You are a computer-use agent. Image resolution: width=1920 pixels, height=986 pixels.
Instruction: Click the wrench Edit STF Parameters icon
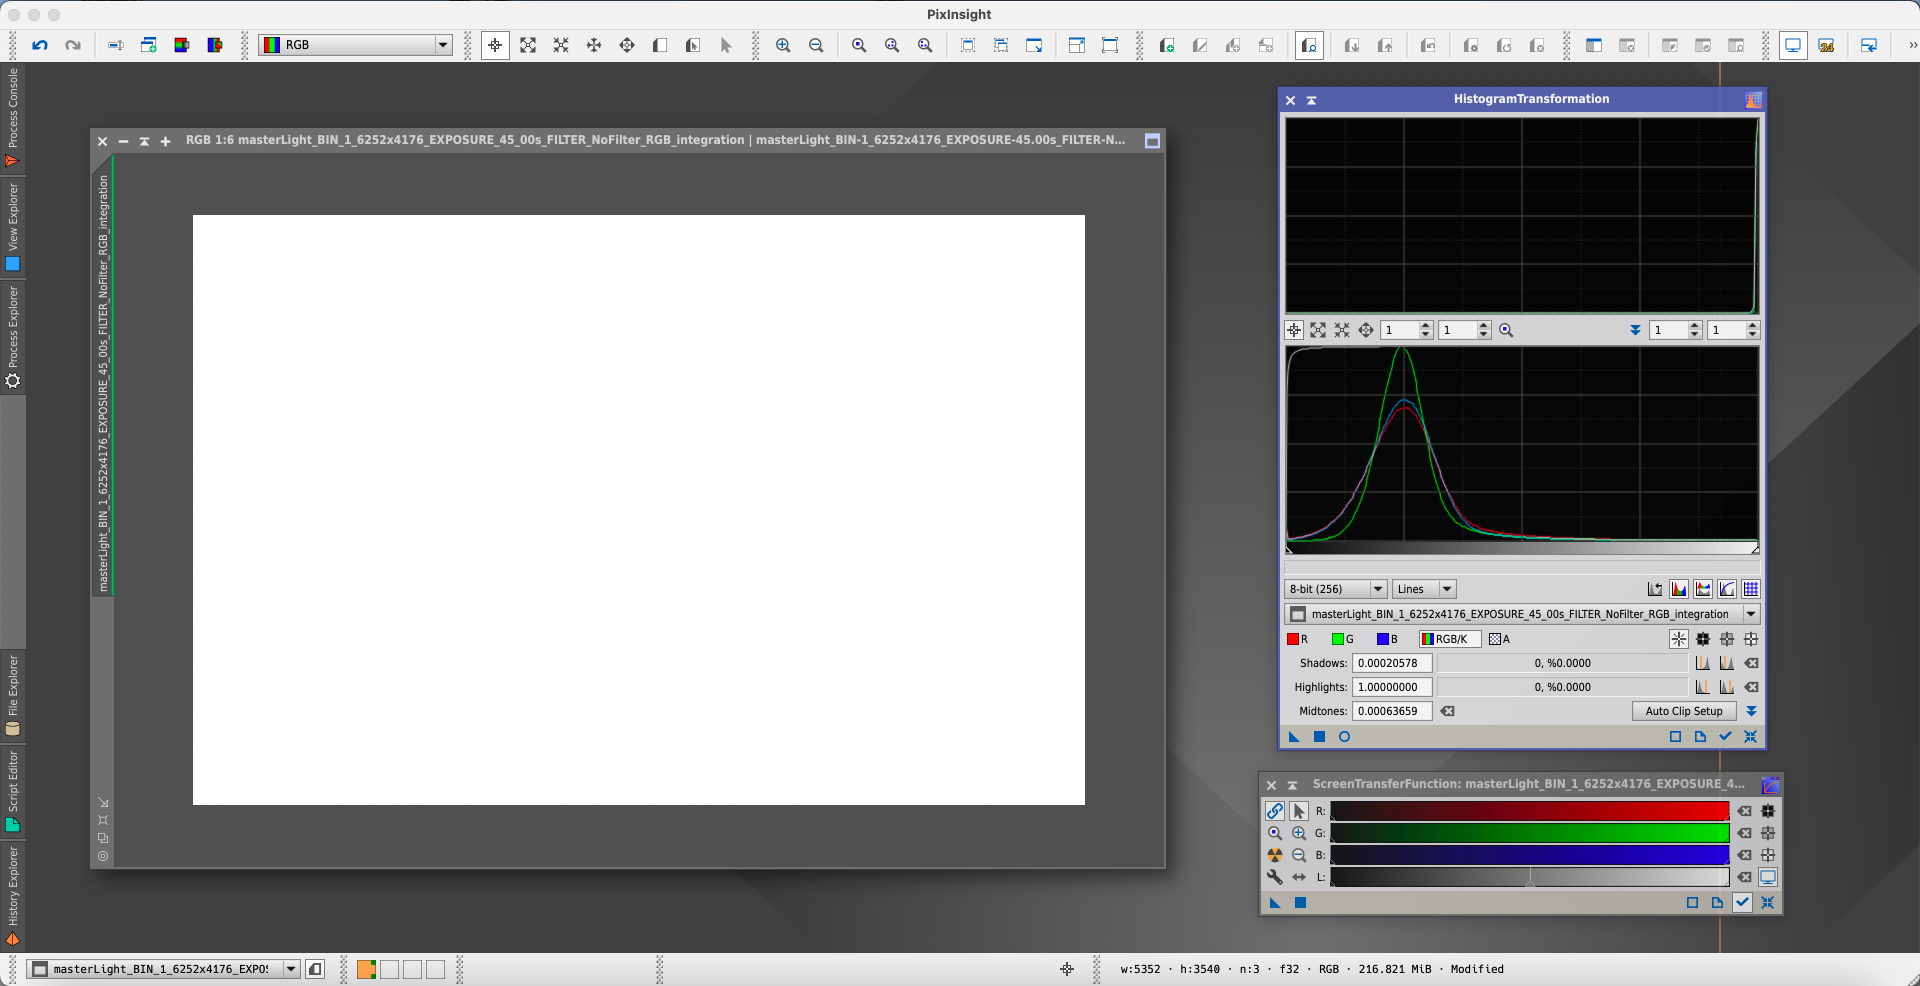(x=1274, y=877)
